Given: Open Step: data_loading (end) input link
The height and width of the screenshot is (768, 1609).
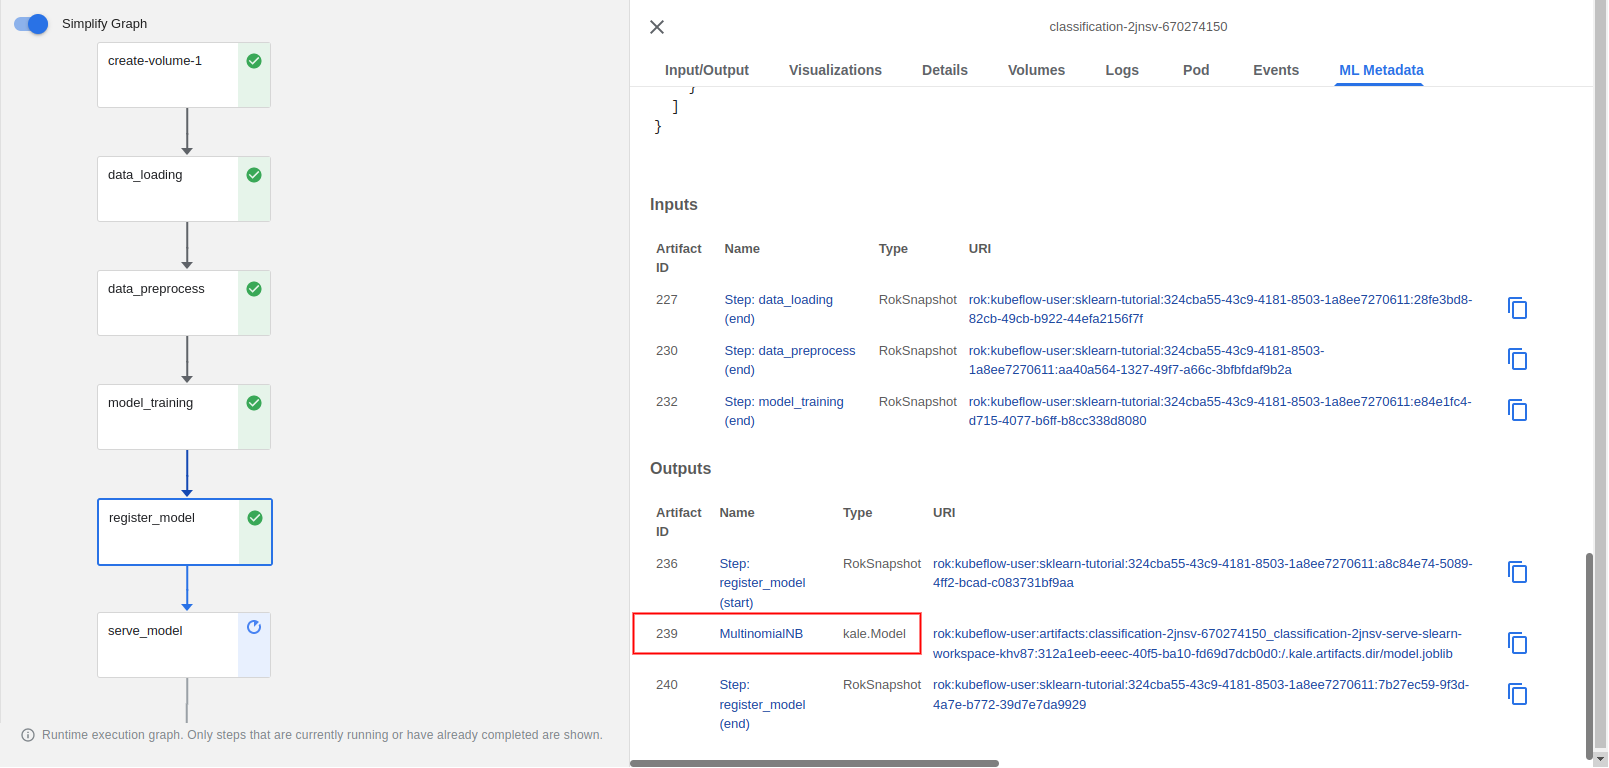Looking at the screenshot, I should pos(778,309).
